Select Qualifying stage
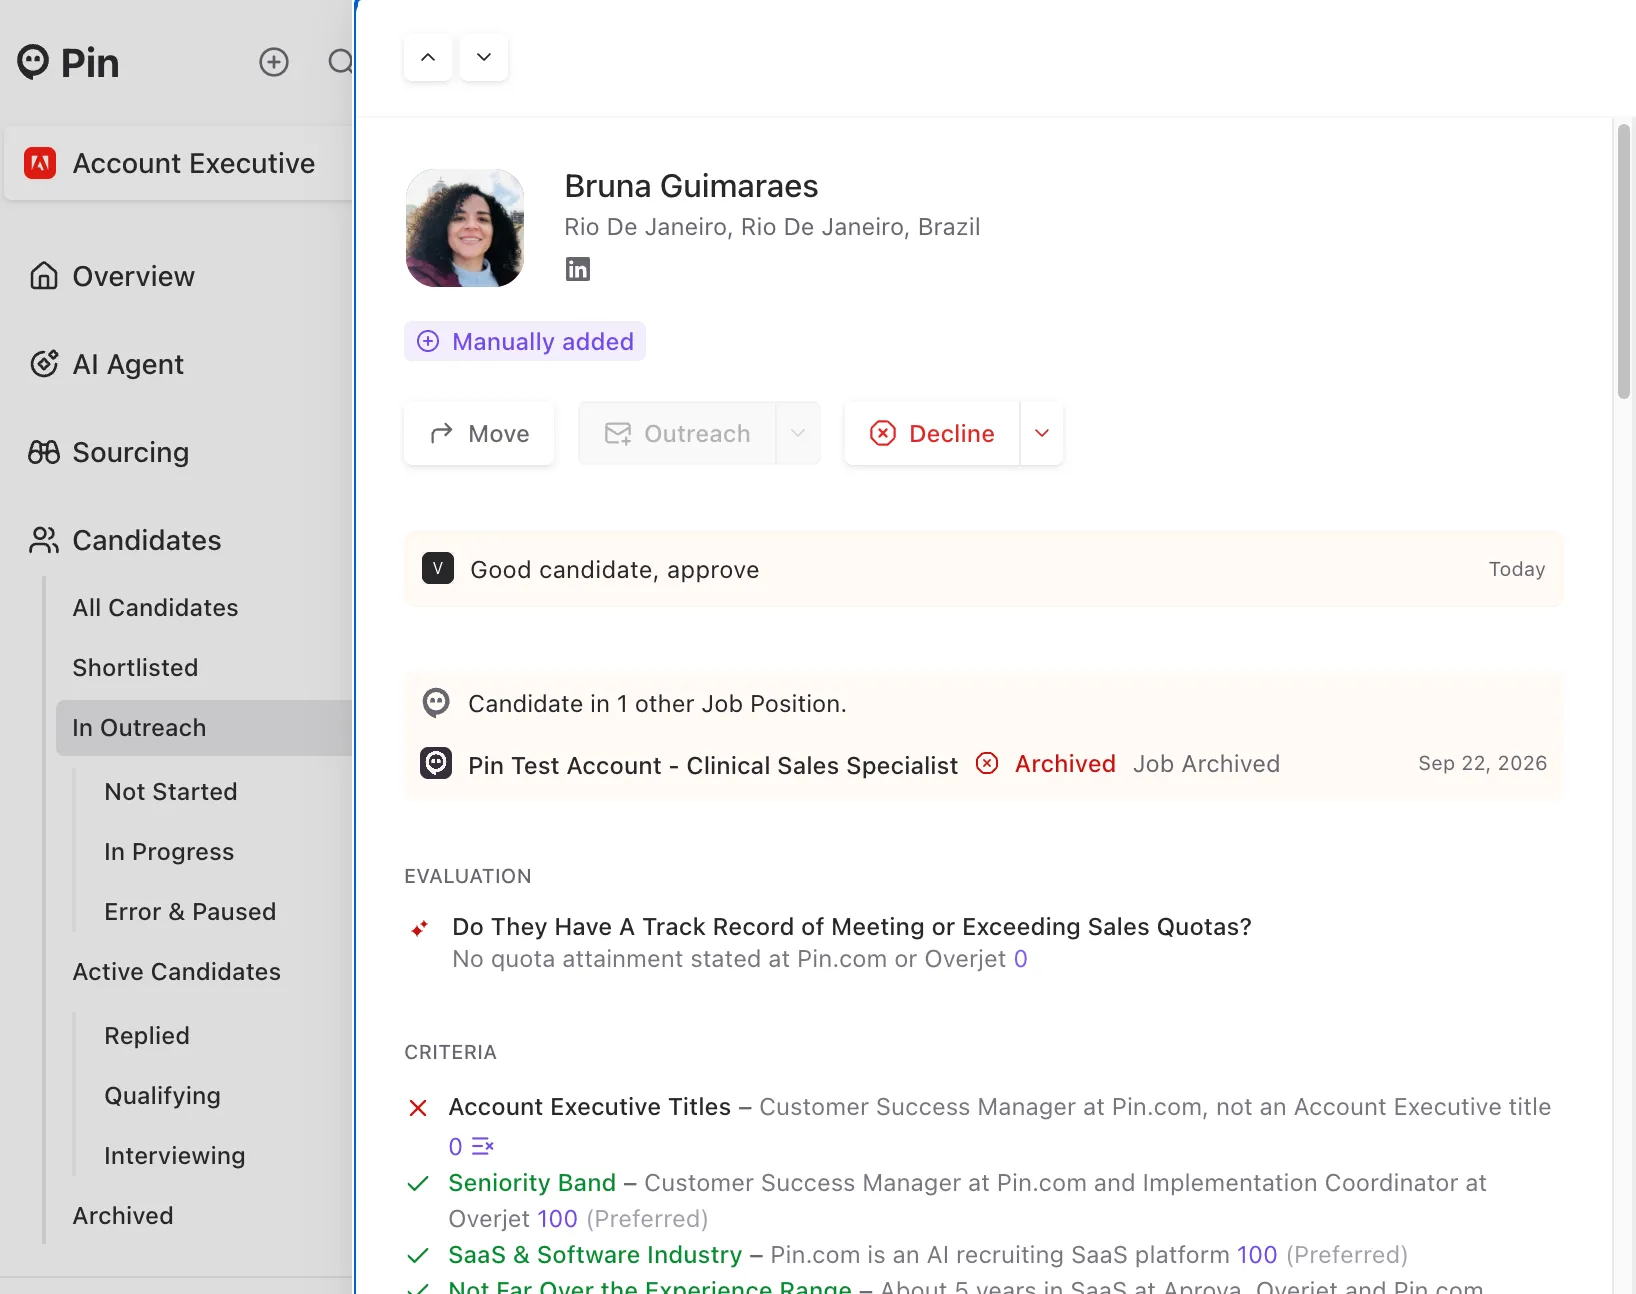The image size is (1636, 1294). [x=162, y=1096]
